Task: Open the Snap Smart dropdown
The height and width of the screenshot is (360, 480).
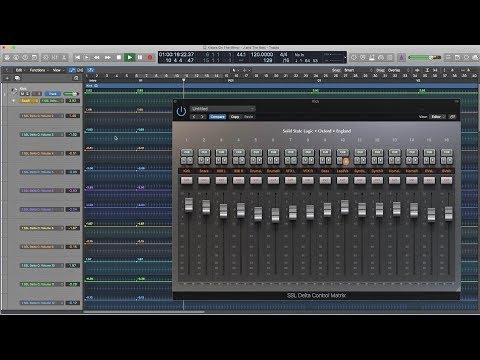Action: [358, 70]
